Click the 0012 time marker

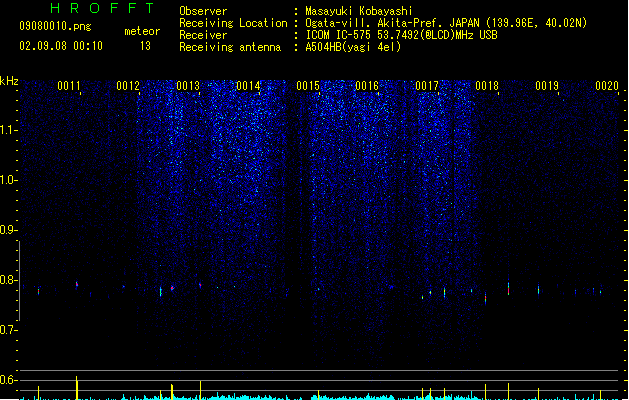128,86
